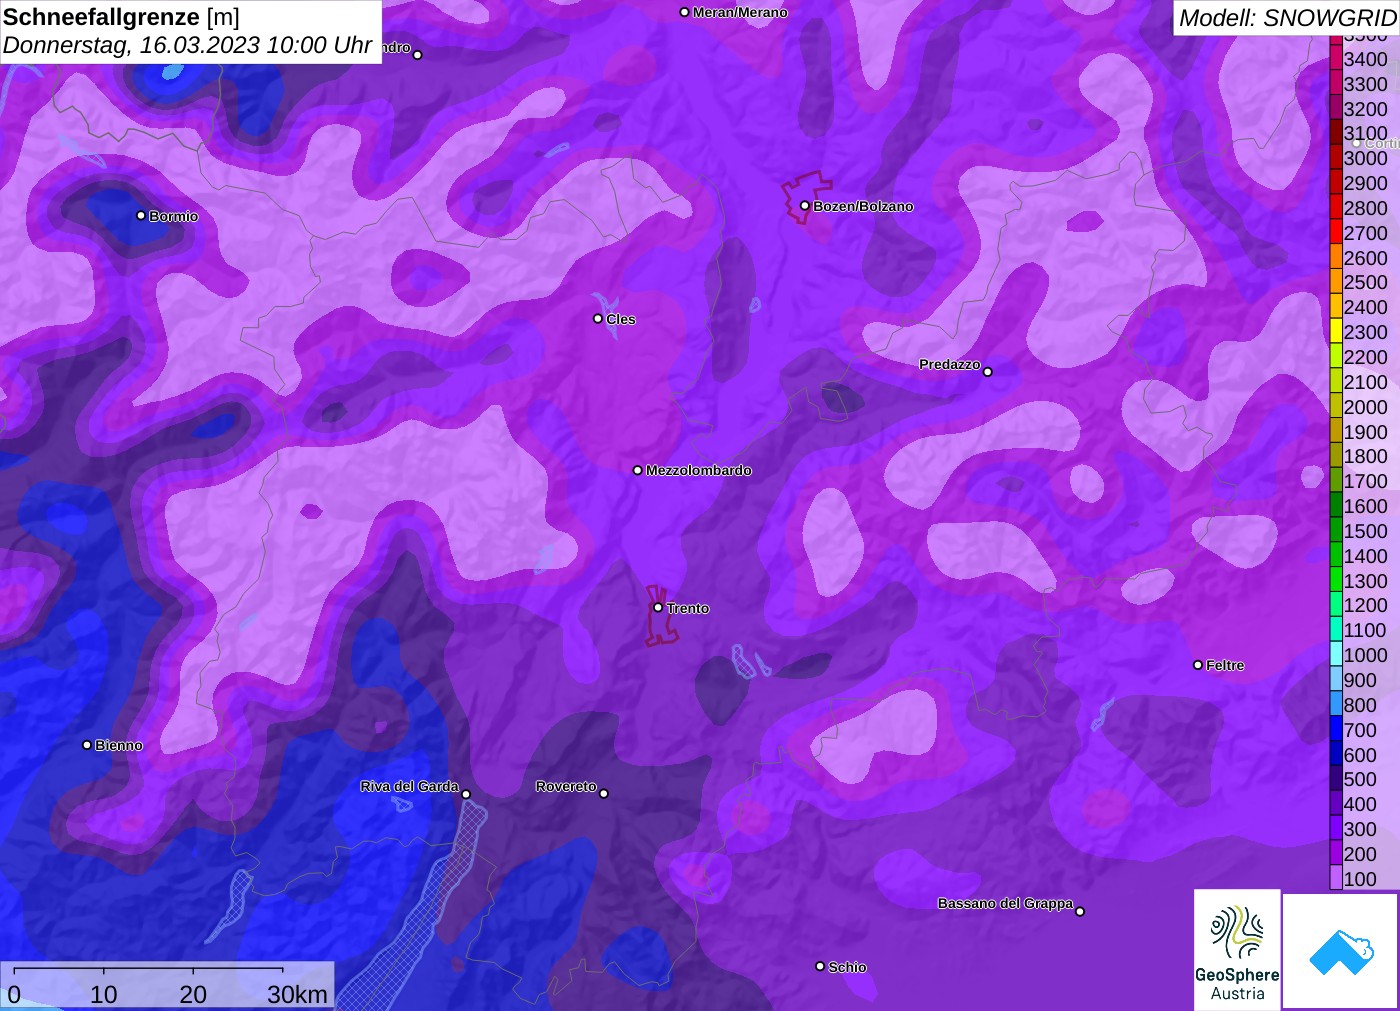
Task: Select the Bassano del Grappa marker dot
Action: tap(1080, 911)
